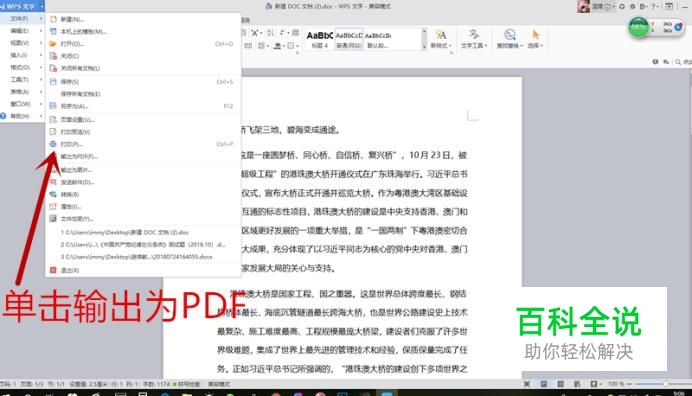Open the shading fill dropdown in ribbon
Image resolution: width=692 pixels, height=396 pixels.
(x=279, y=45)
